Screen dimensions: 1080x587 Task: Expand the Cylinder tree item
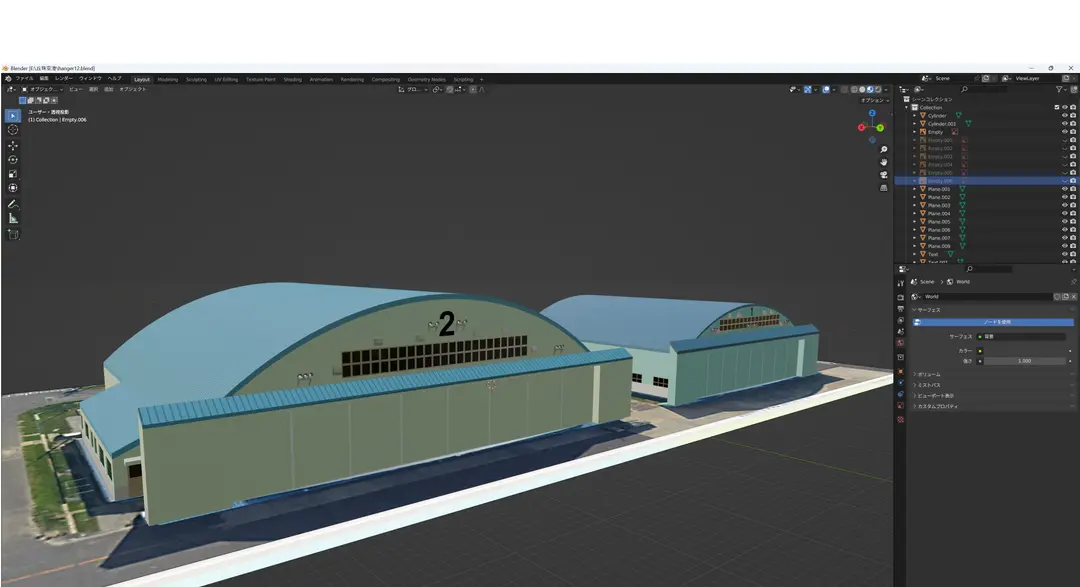tap(915, 116)
